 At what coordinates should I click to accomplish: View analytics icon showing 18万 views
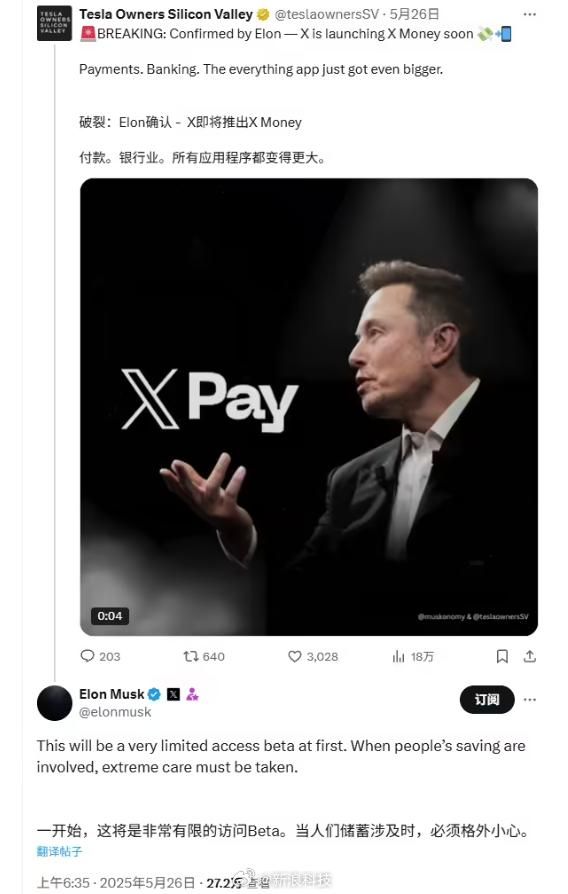tap(398, 657)
